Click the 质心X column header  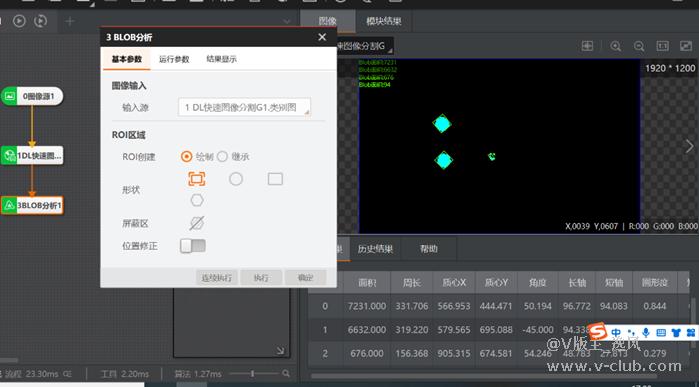pos(454,282)
